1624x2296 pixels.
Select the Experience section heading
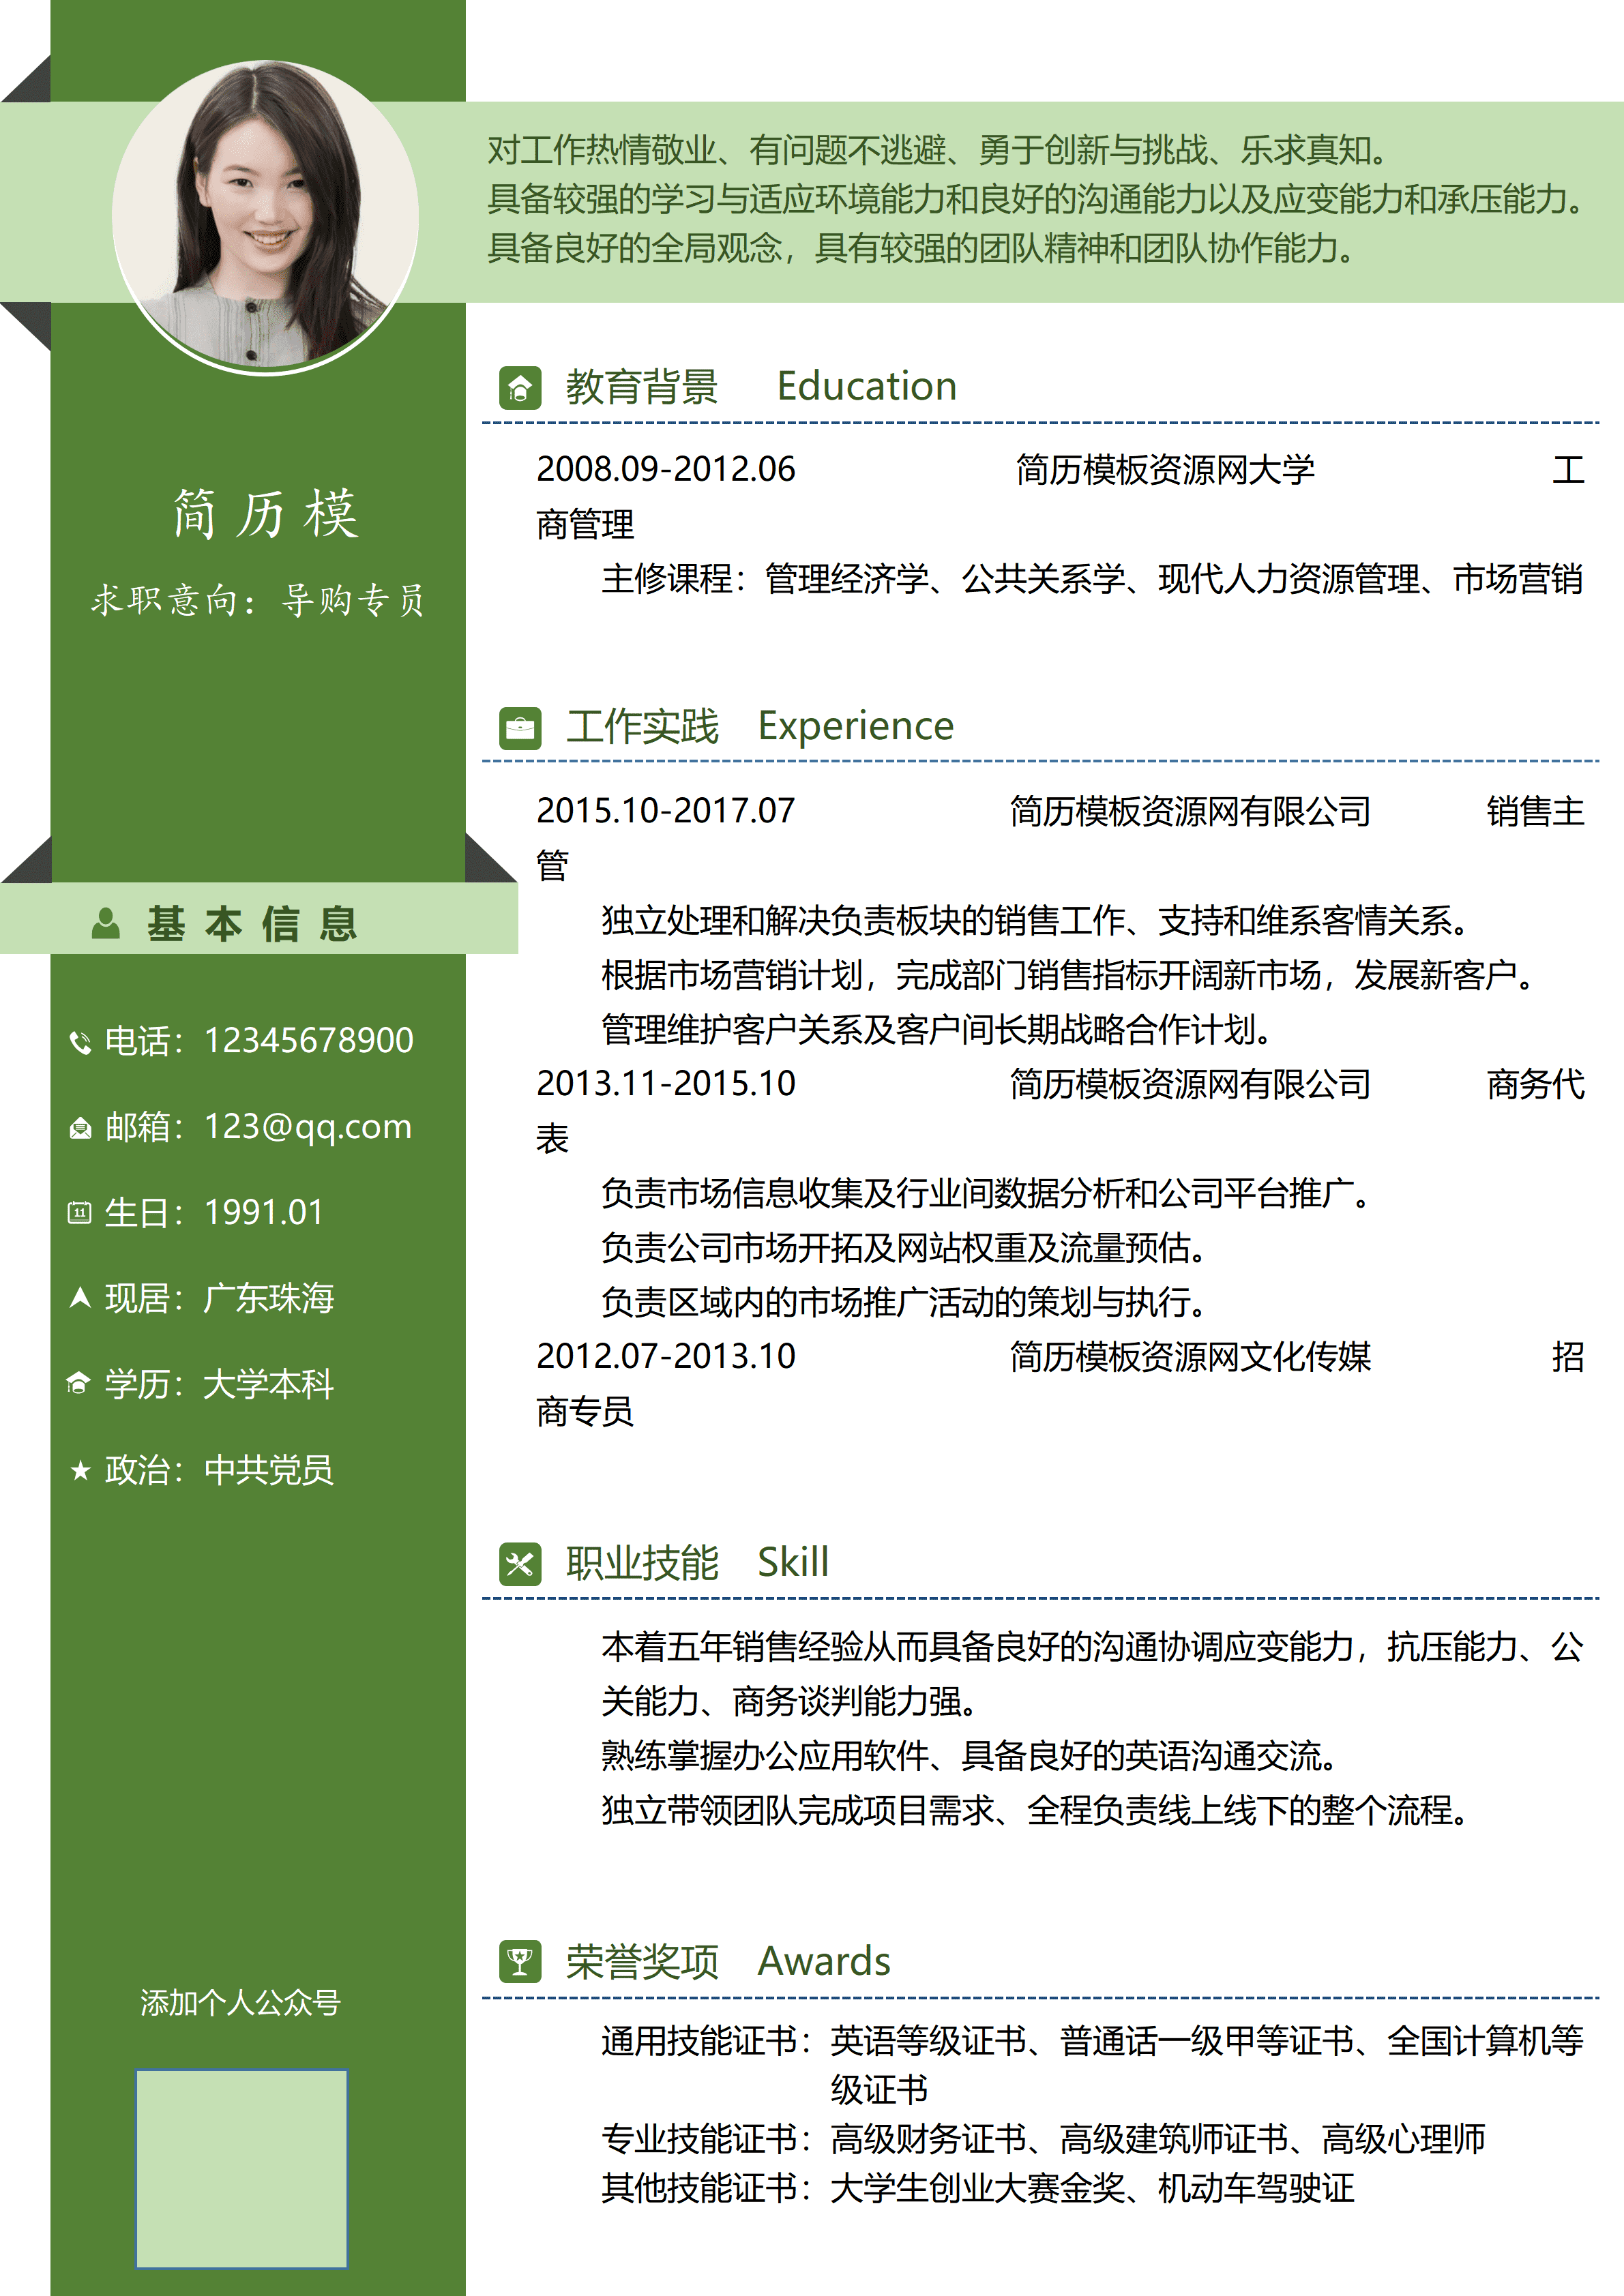point(855,726)
